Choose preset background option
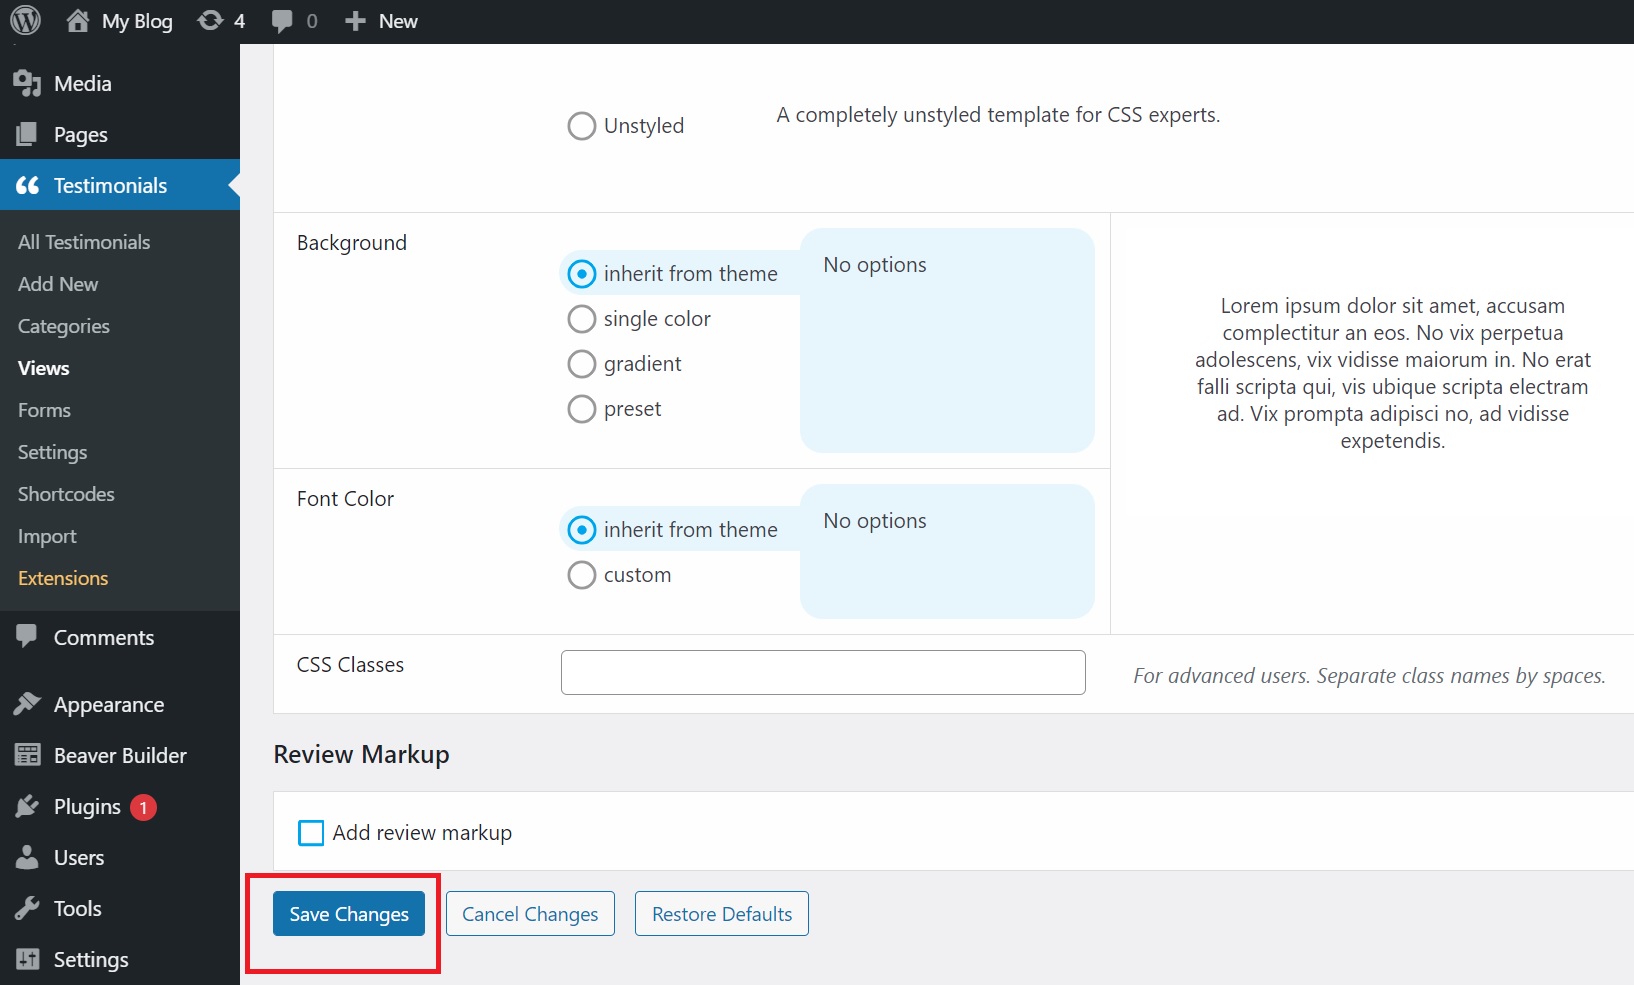Viewport: 1634px width, 985px height. (581, 409)
